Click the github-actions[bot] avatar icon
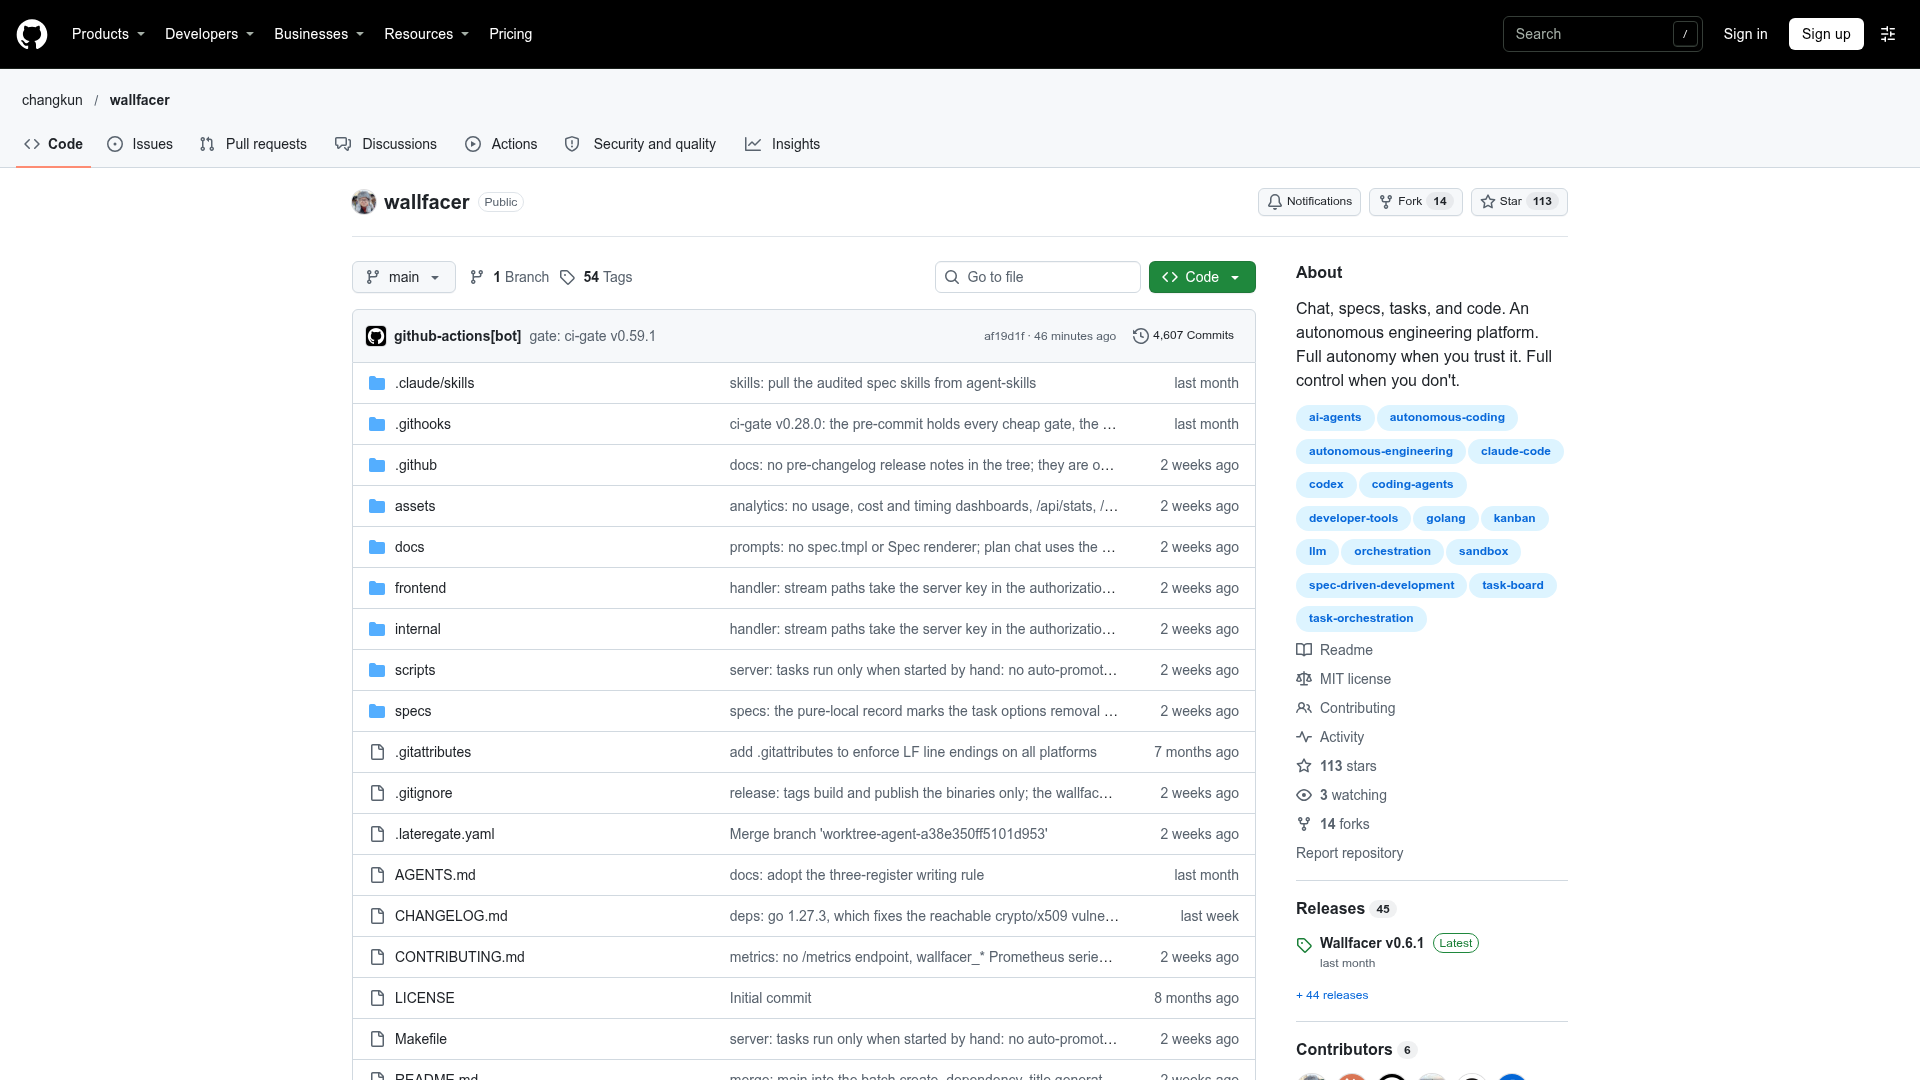The height and width of the screenshot is (1080, 1920). tap(376, 336)
